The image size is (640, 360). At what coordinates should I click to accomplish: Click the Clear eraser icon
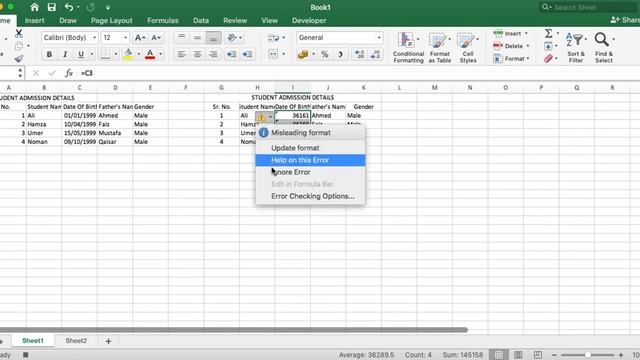pyautogui.click(x=548, y=59)
